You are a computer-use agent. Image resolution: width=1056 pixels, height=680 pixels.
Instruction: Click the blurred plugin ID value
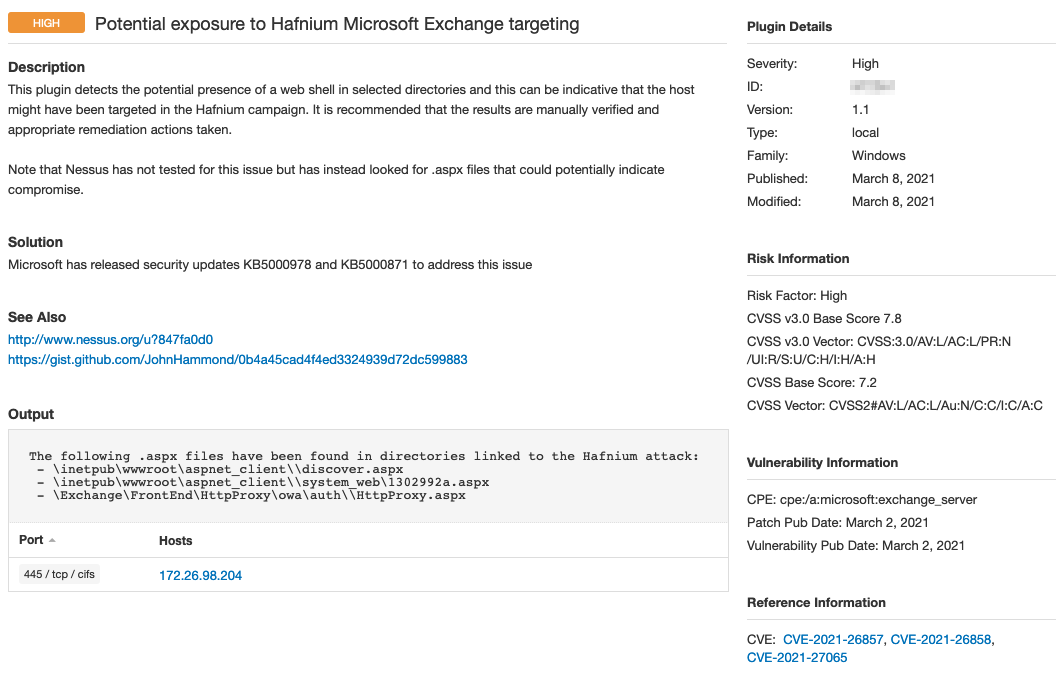tap(872, 86)
